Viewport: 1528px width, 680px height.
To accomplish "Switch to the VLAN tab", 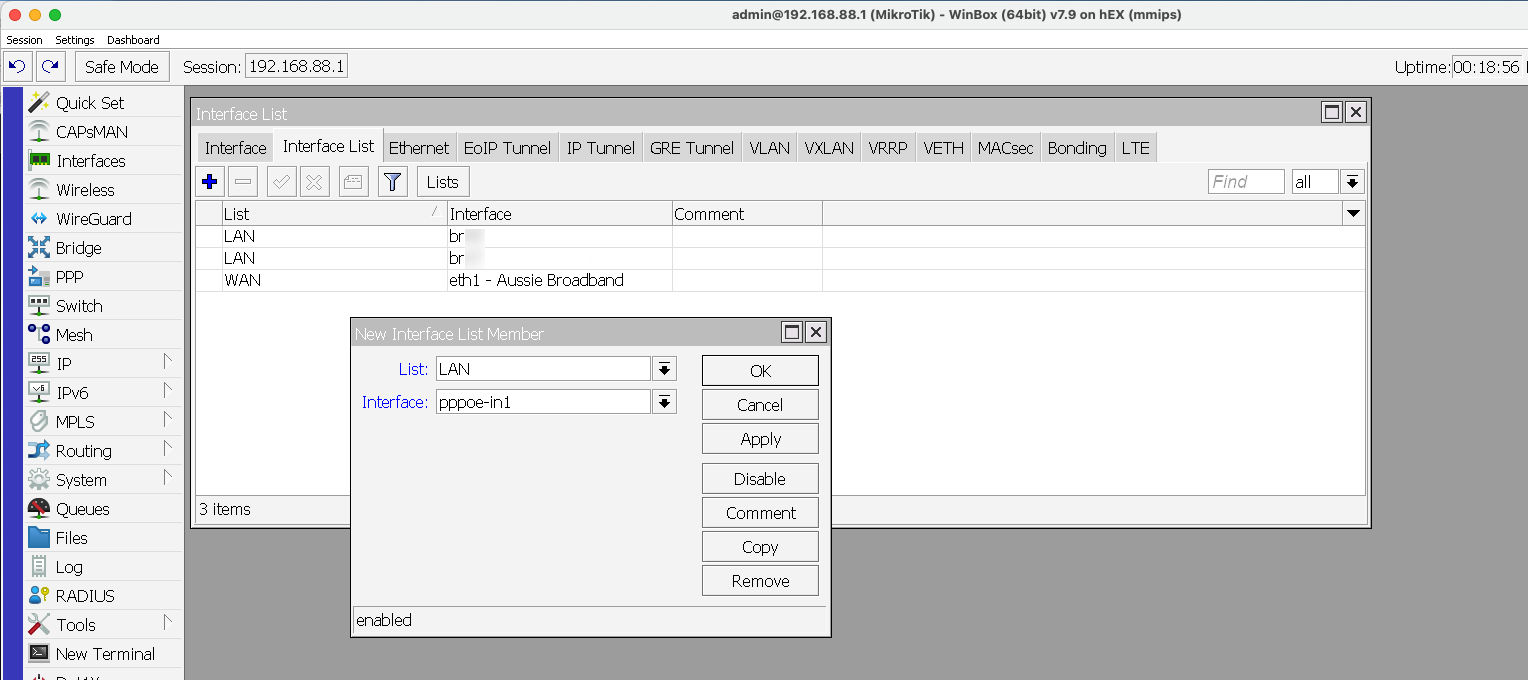I will pyautogui.click(x=768, y=147).
